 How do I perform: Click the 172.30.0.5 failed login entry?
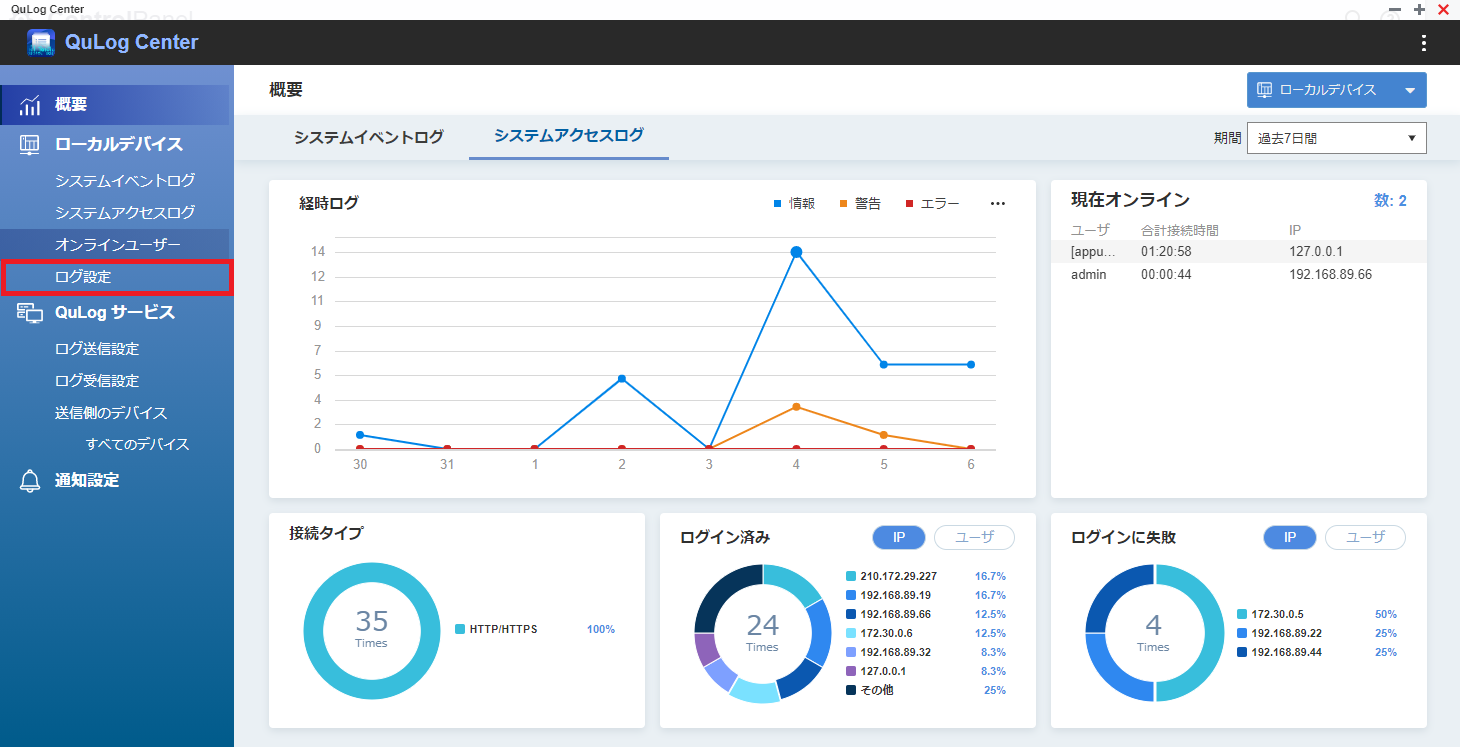pos(1270,615)
